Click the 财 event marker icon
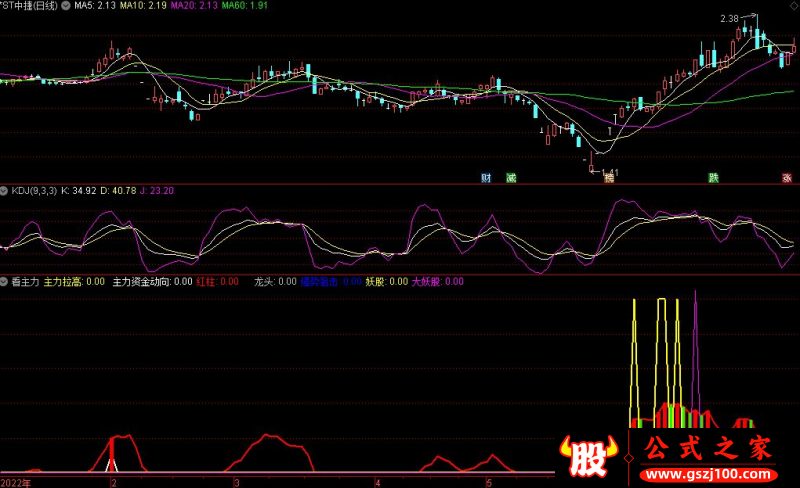Viewport: 800px width, 488px height. [486, 178]
